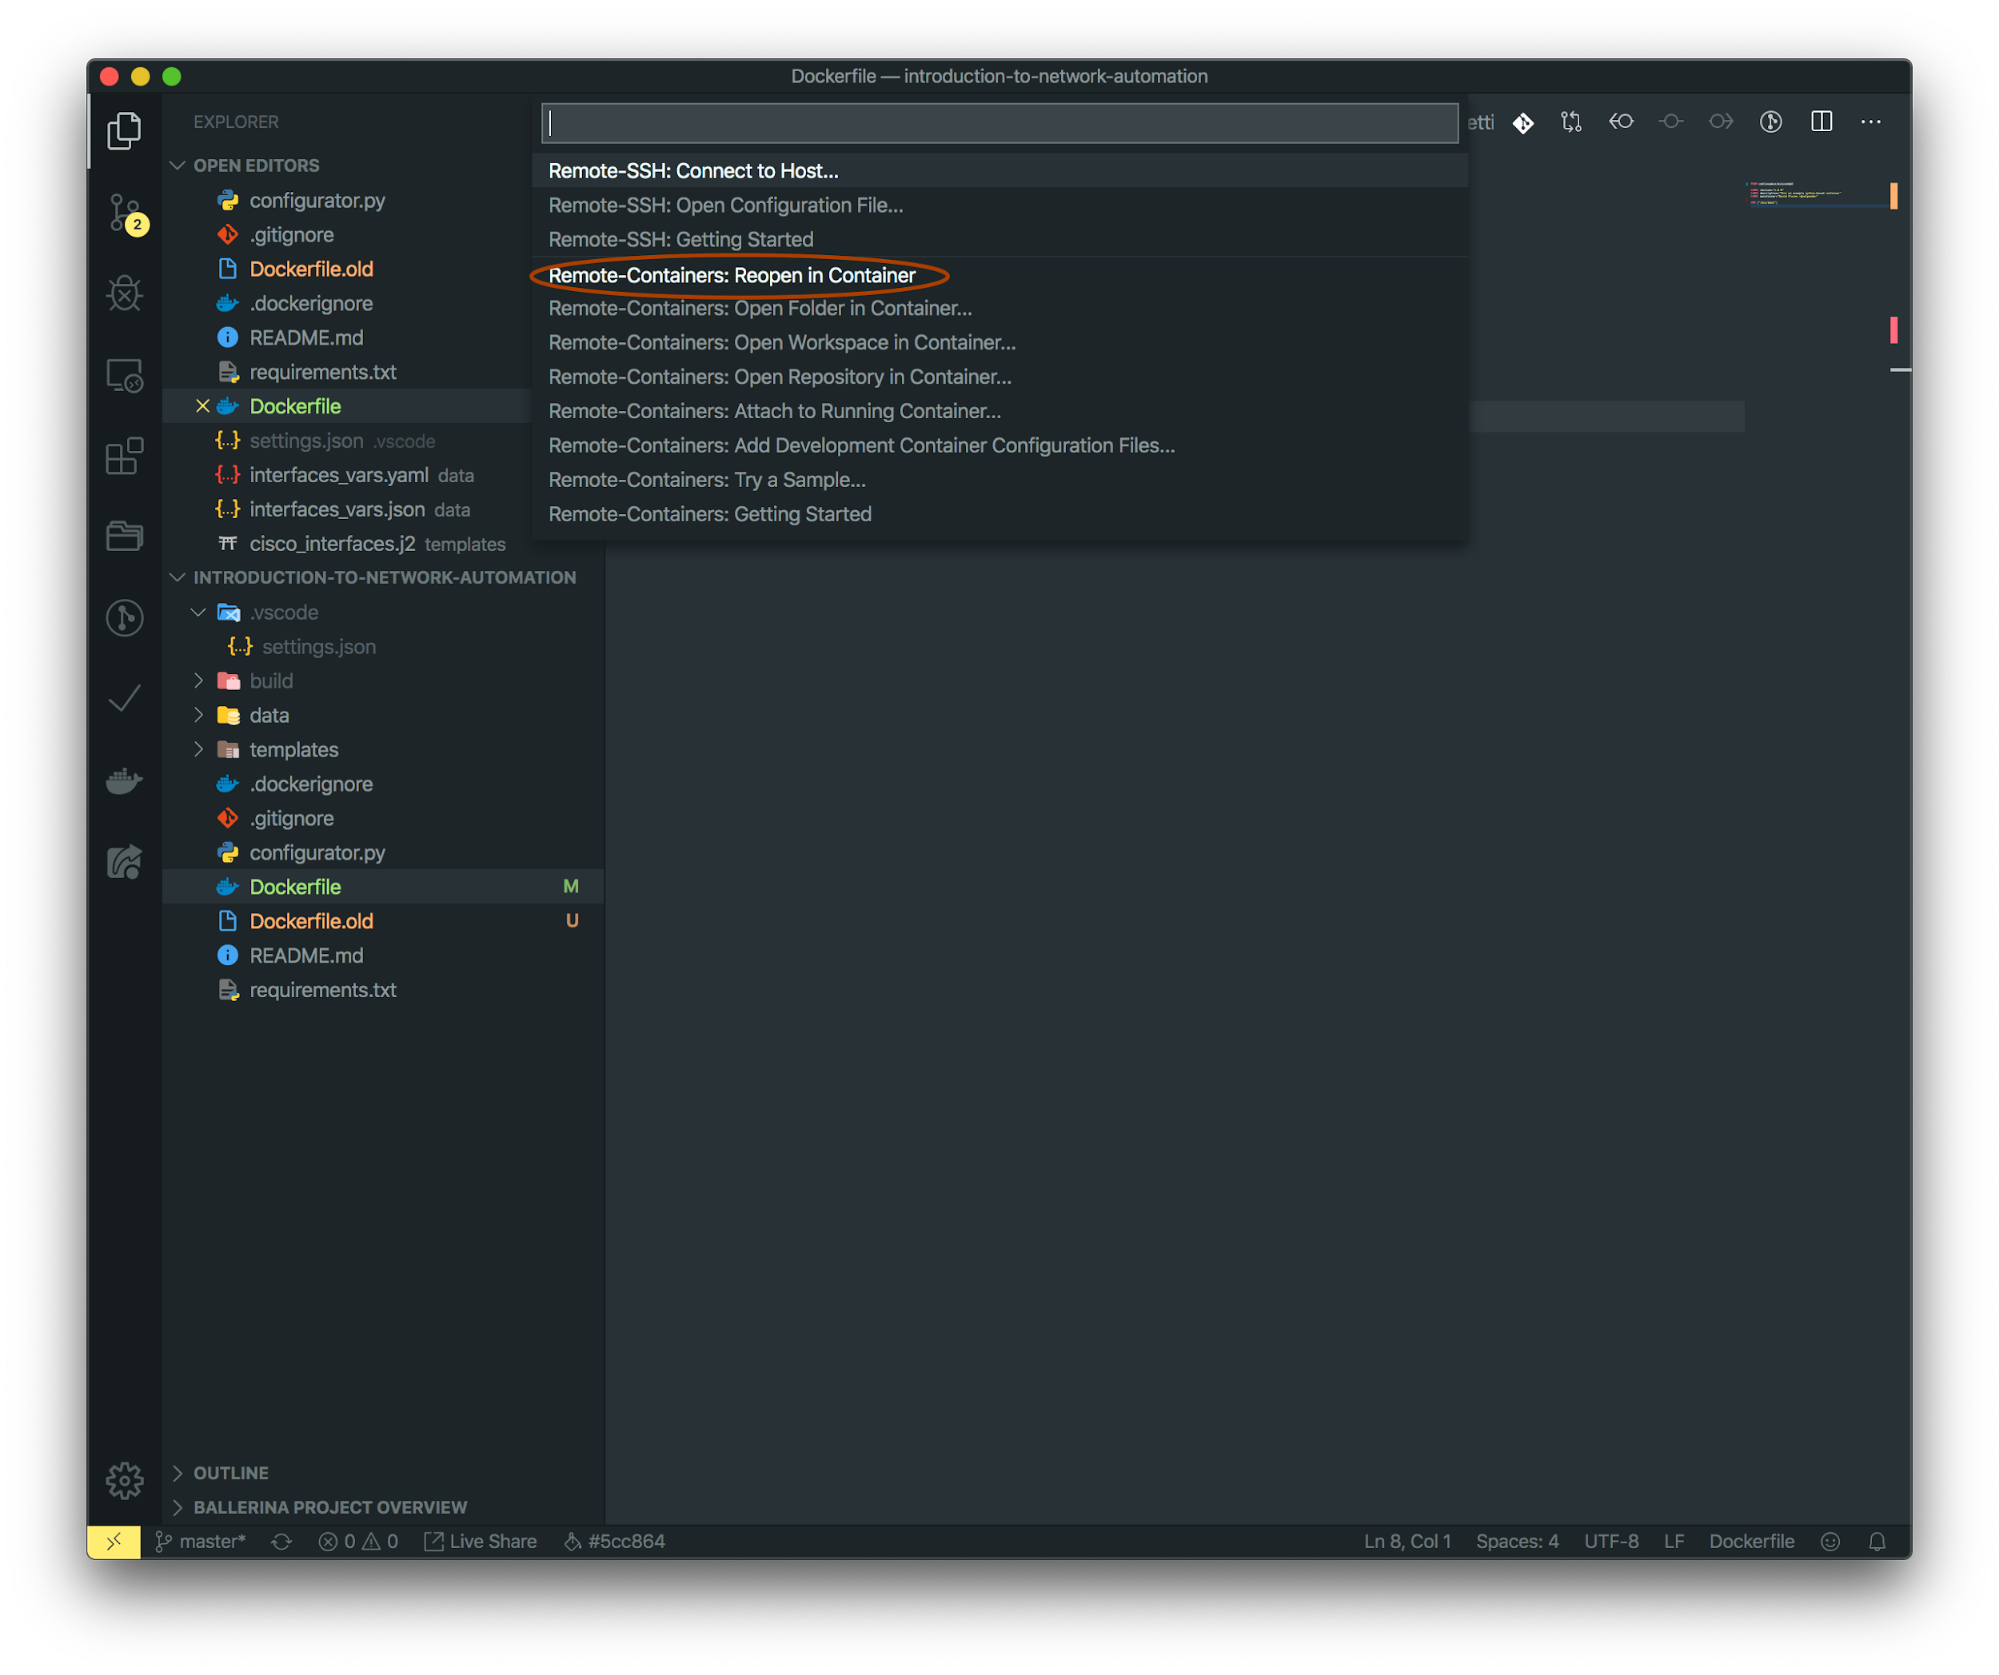Change indentation via Spaces: 4
The width and height of the screenshot is (1999, 1675).
pyautogui.click(x=1517, y=1541)
